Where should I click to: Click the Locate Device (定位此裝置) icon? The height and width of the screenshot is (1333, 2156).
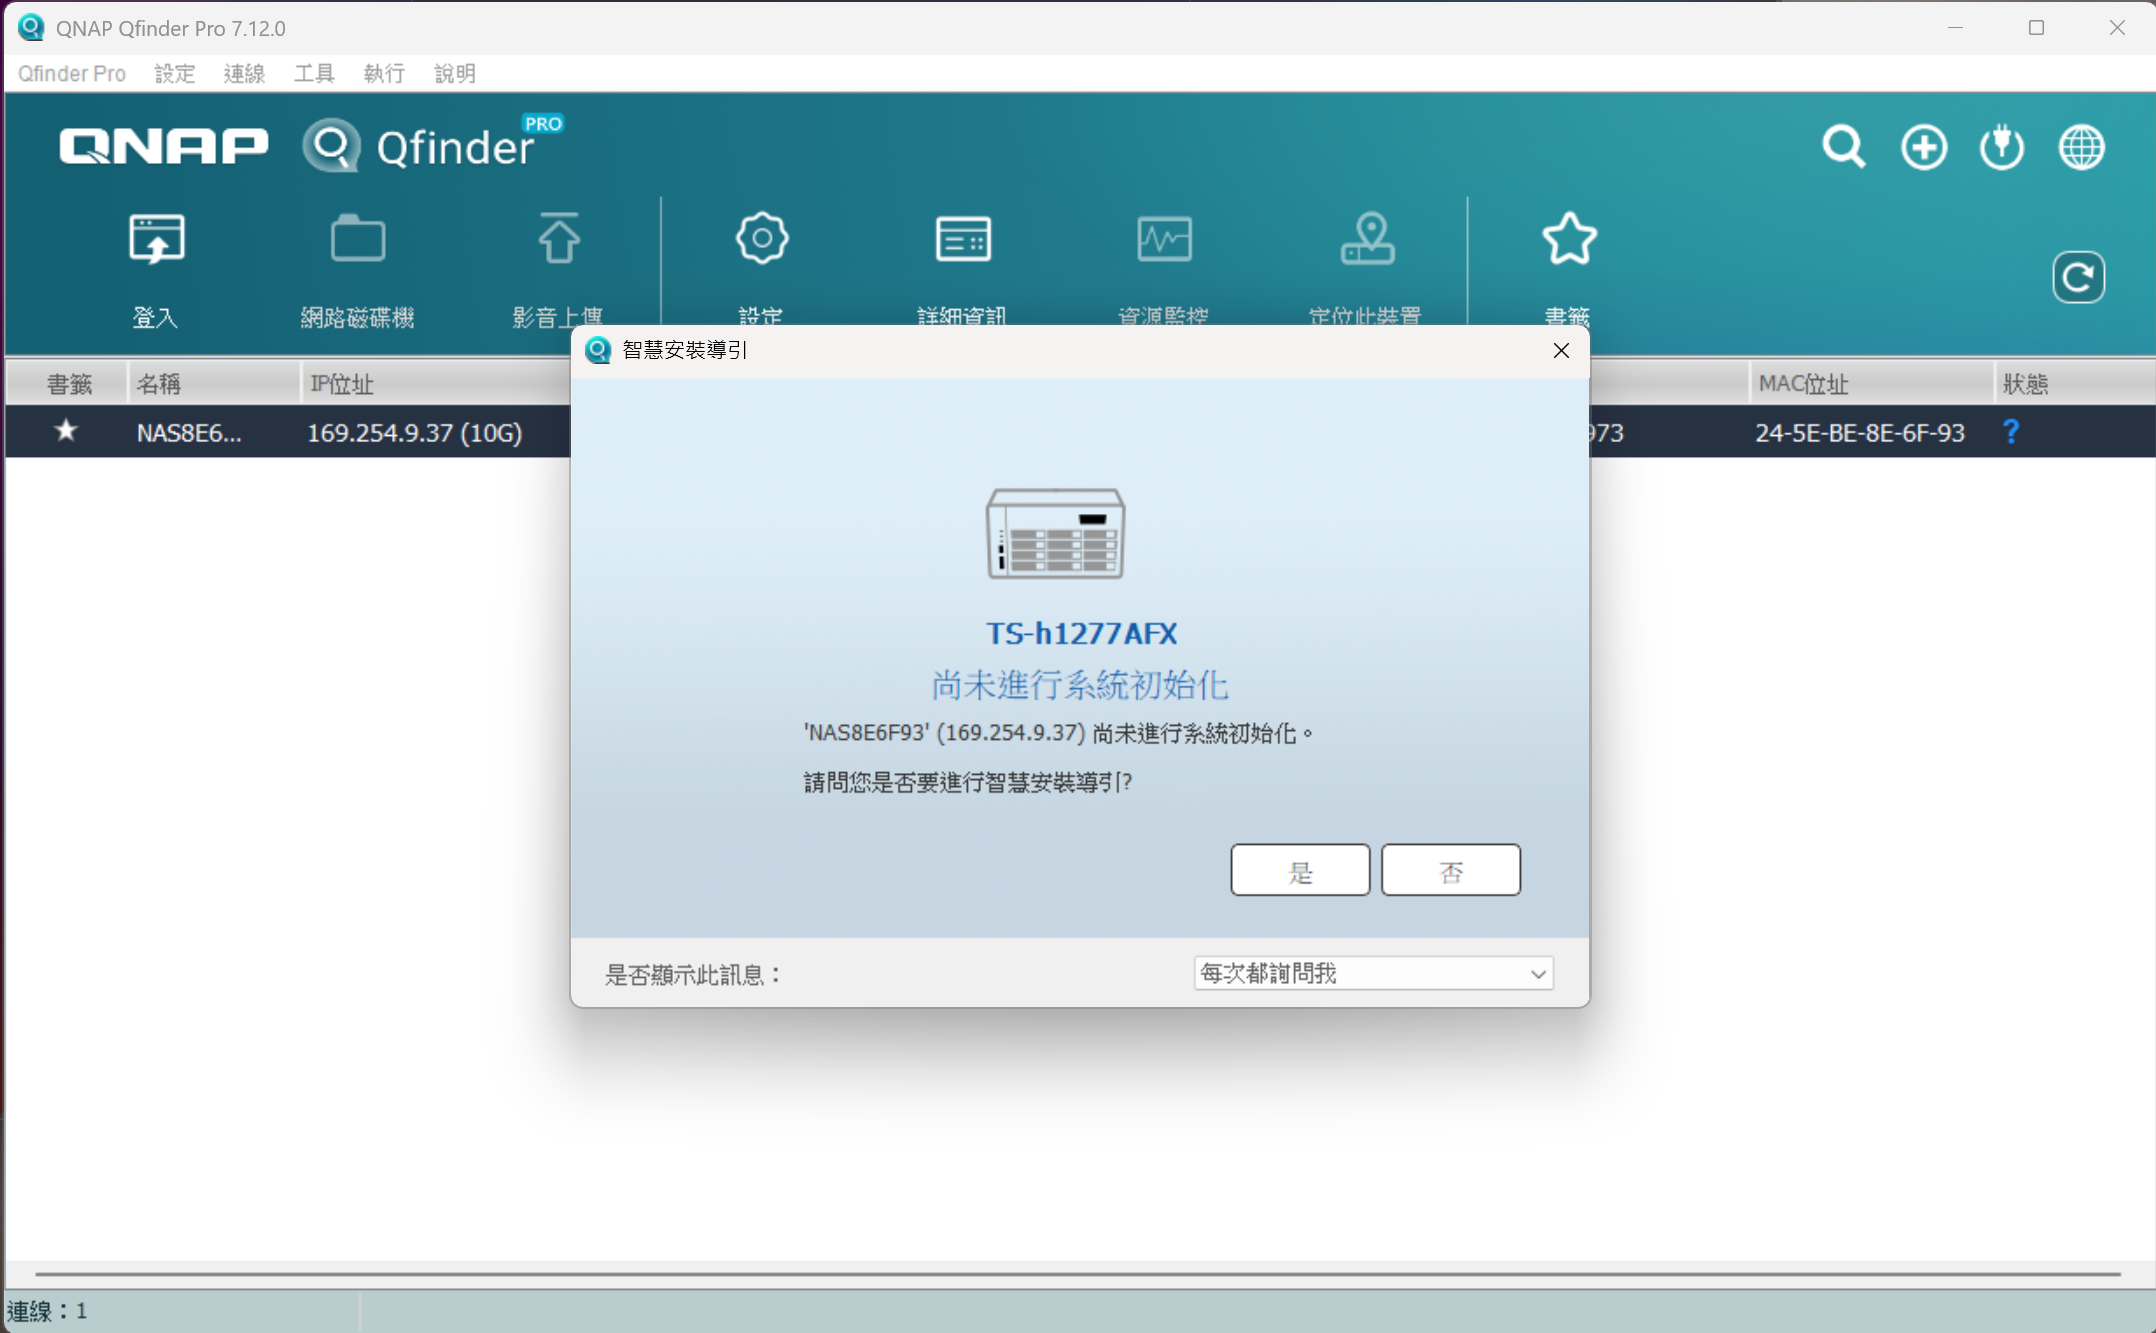pyautogui.click(x=1367, y=238)
